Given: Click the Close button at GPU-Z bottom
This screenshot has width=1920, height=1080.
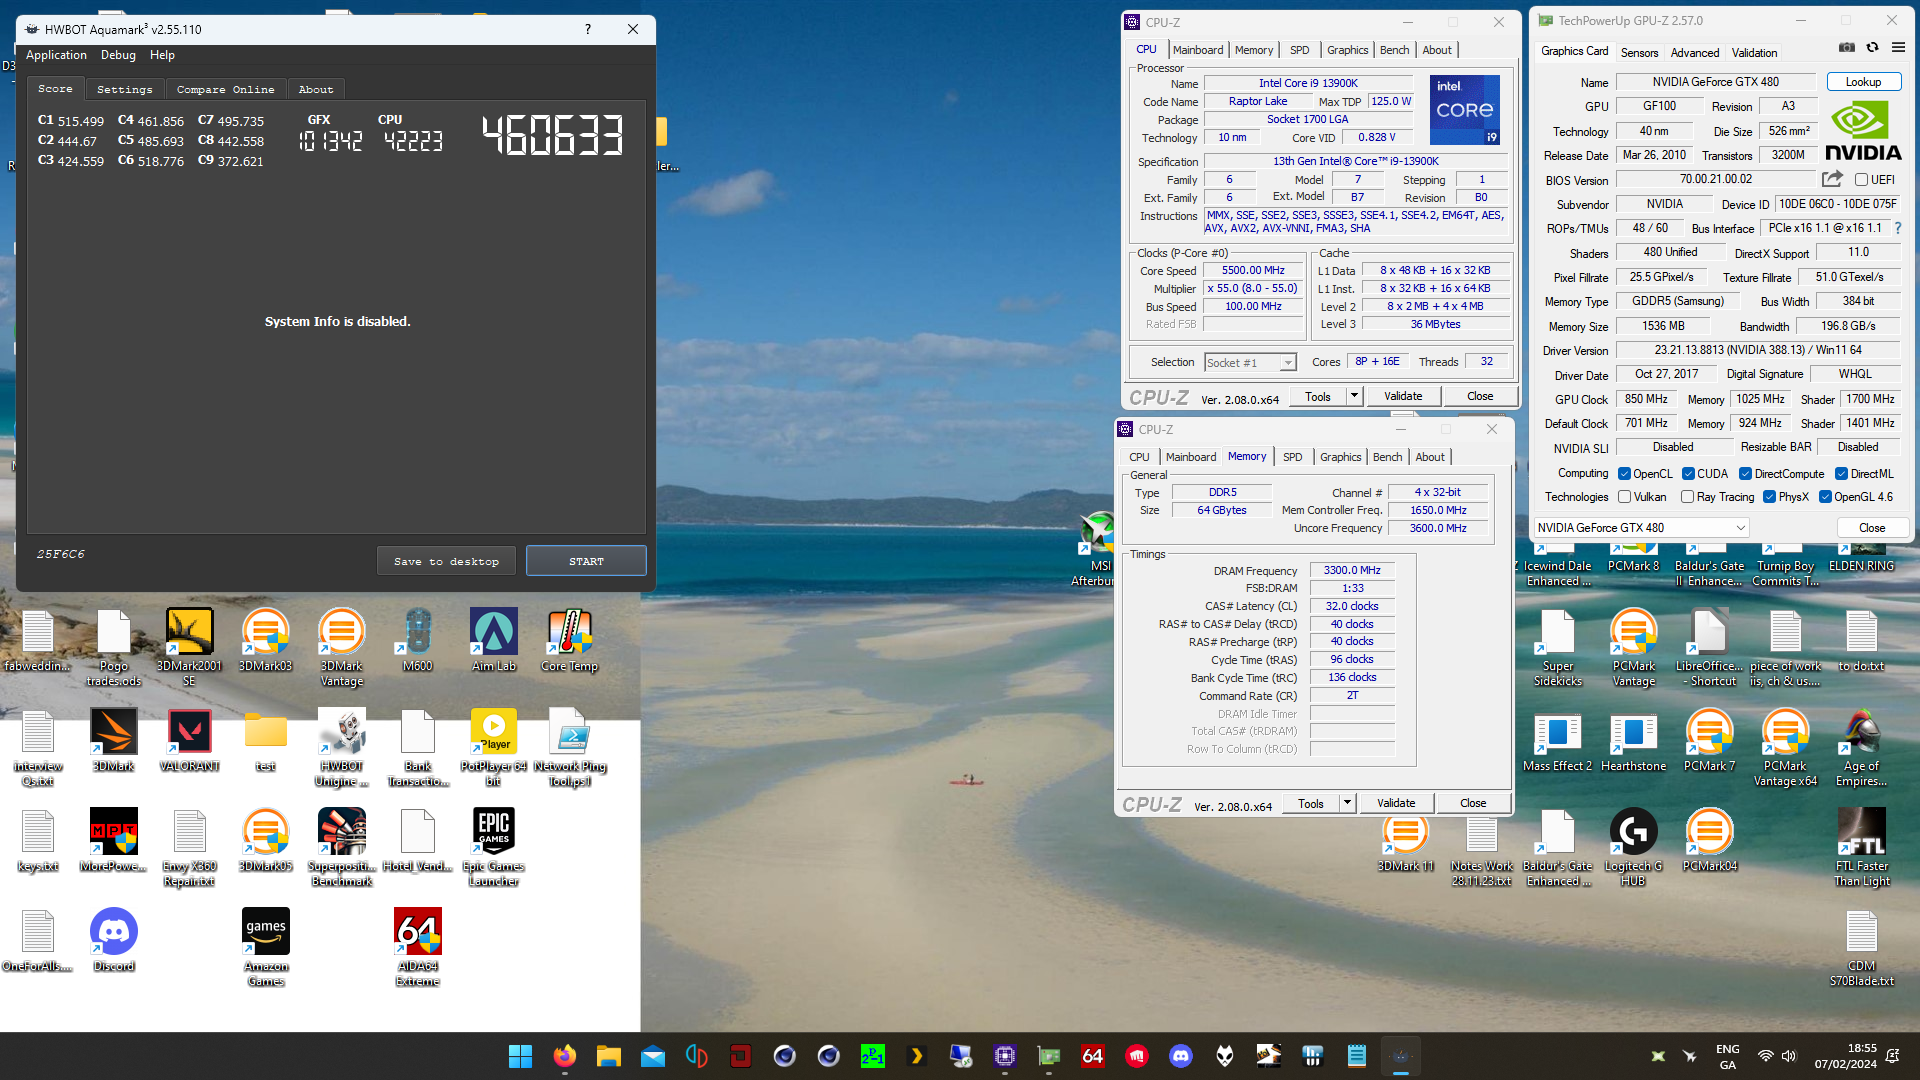Looking at the screenshot, I should (x=1872, y=528).
